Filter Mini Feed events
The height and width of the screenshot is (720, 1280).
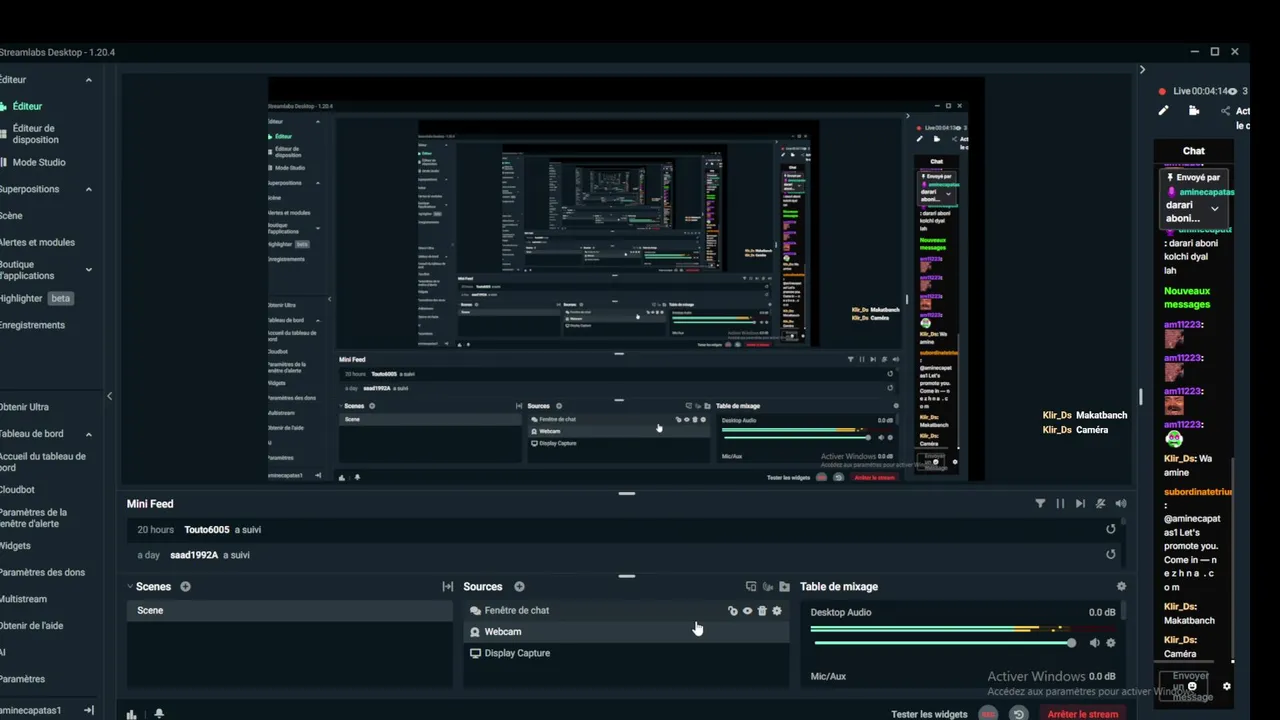click(x=1040, y=504)
